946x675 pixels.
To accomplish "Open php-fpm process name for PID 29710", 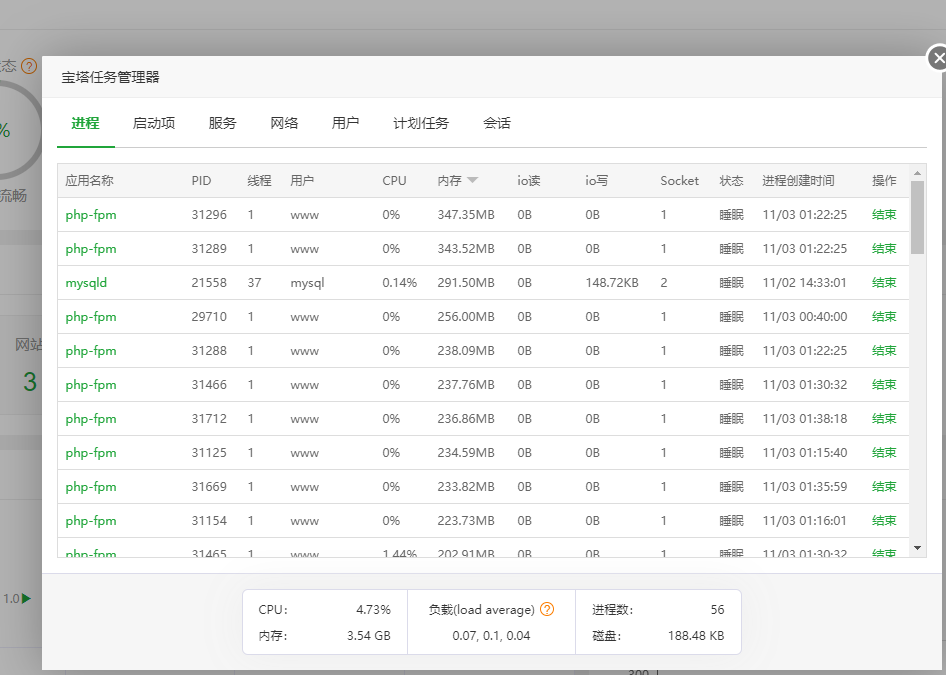I will [x=91, y=317].
